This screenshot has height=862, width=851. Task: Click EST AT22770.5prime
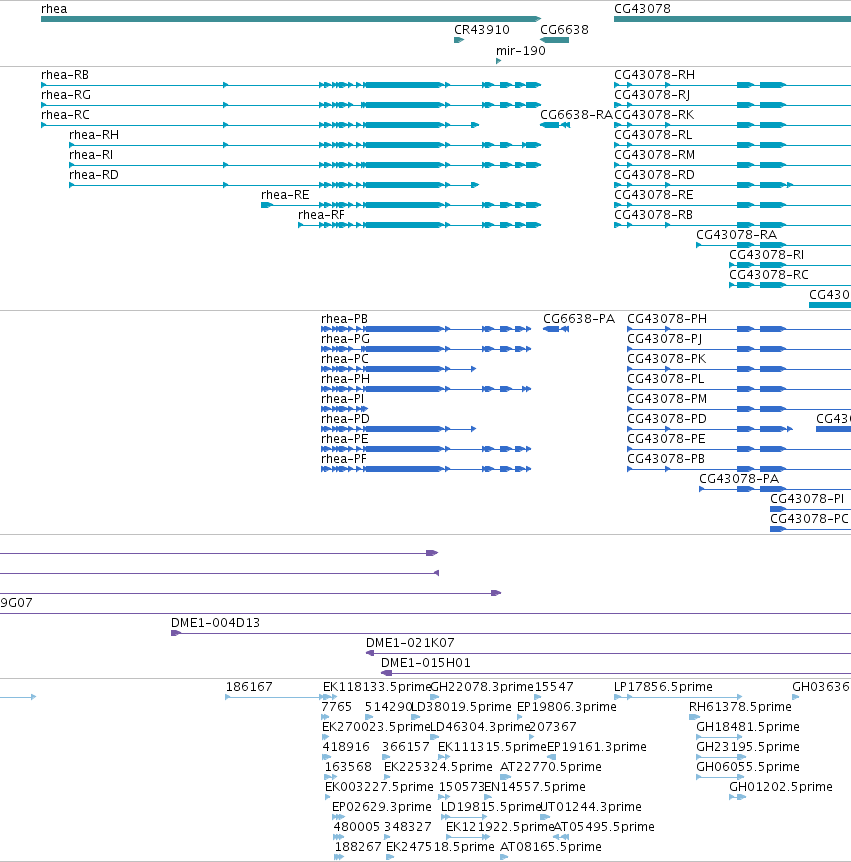[x=505, y=777]
